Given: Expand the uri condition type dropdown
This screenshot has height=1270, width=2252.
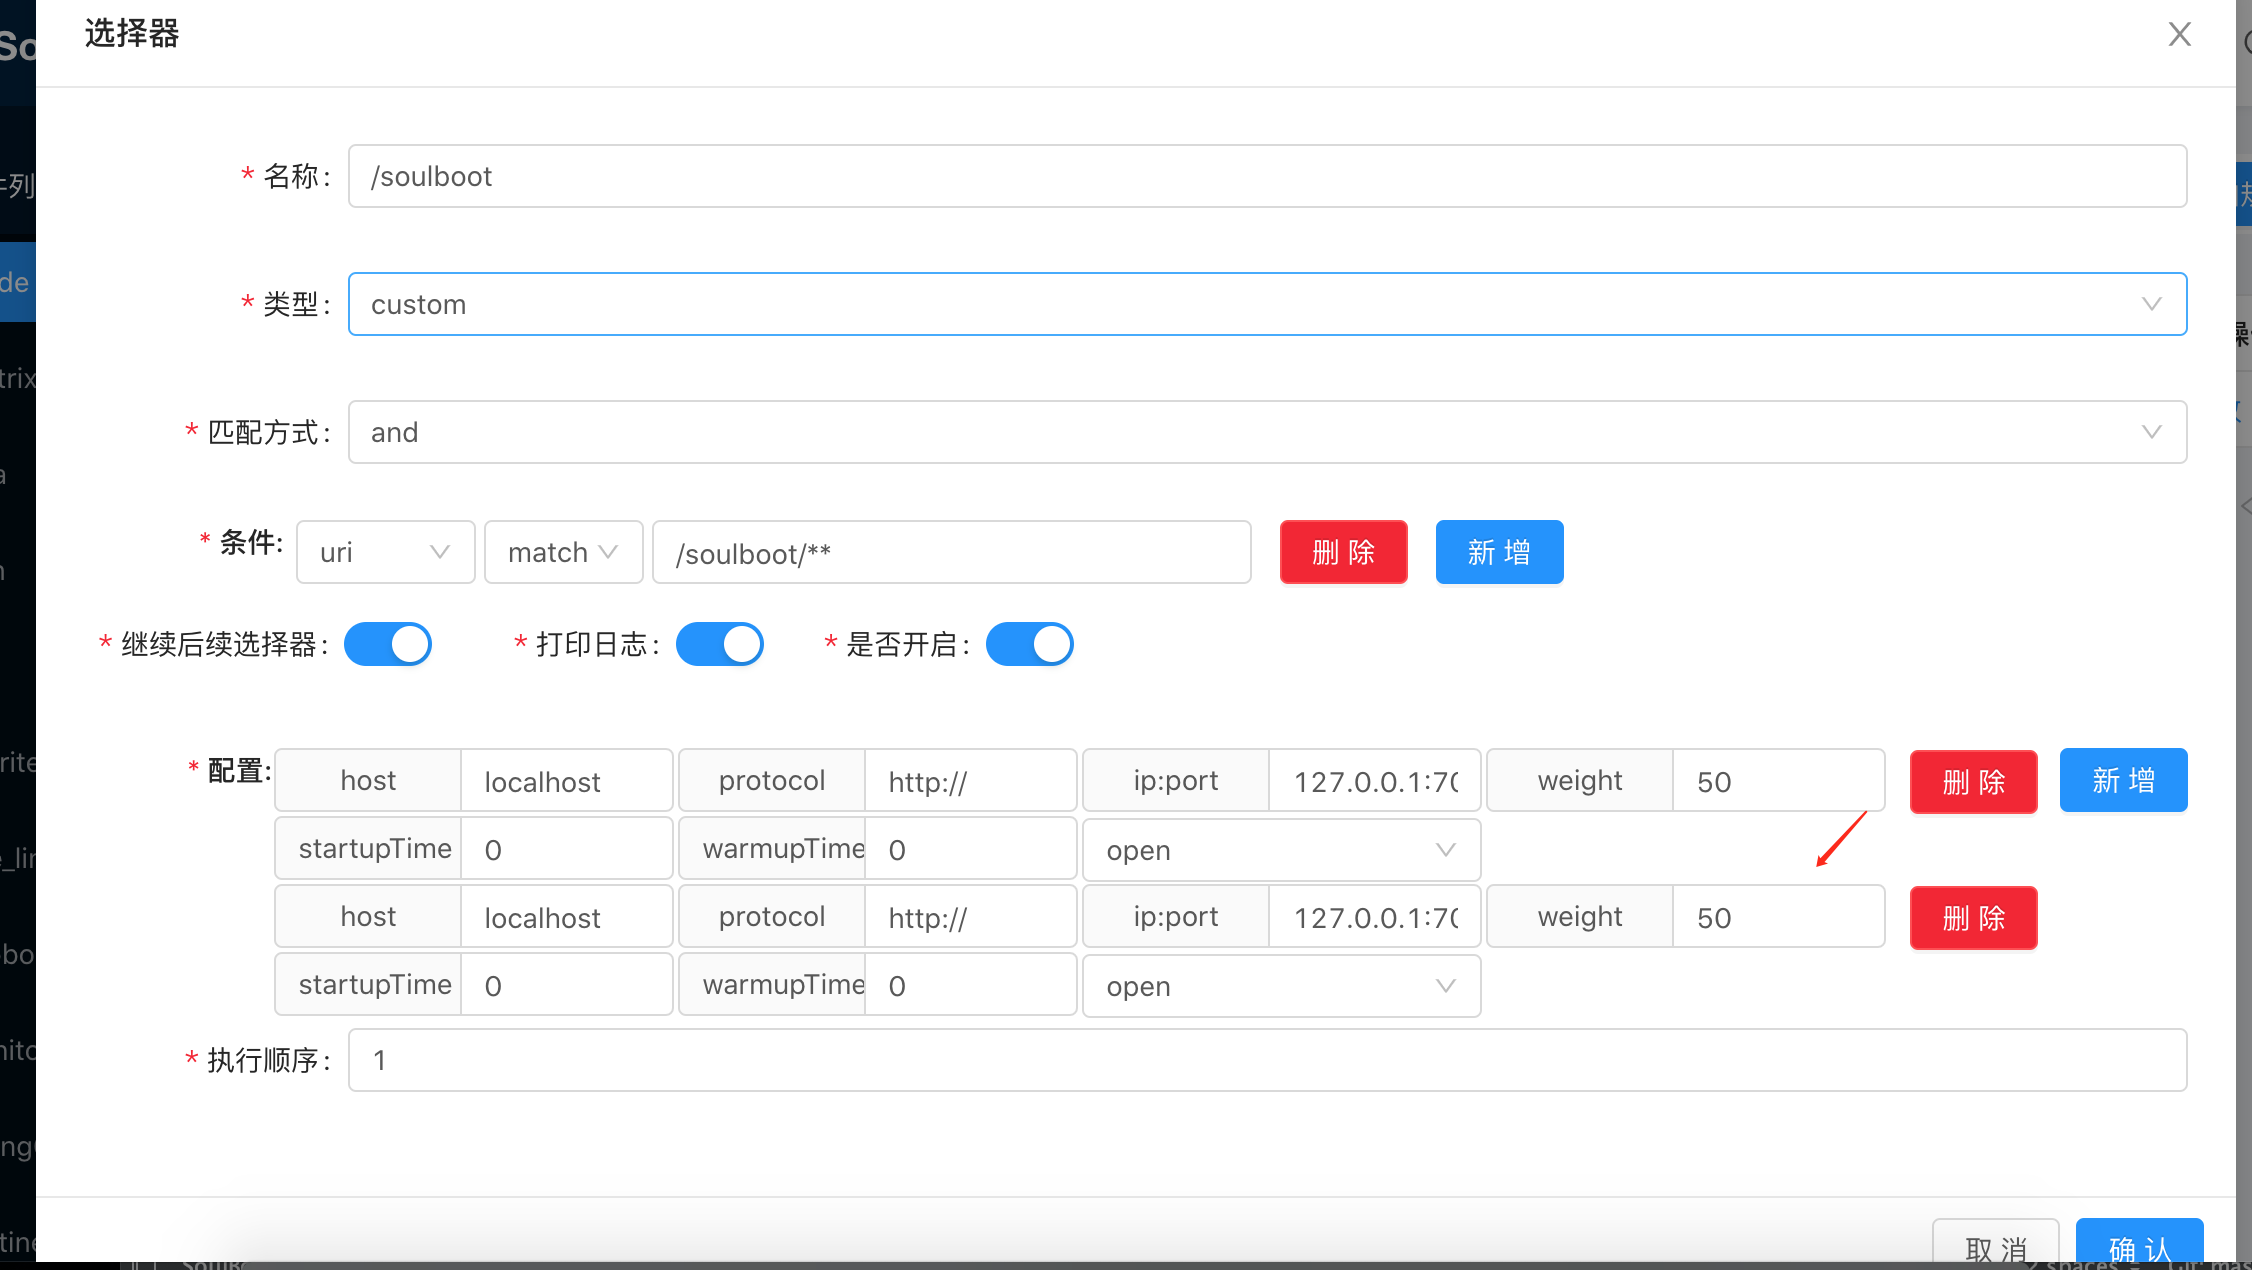Looking at the screenshot, I should [385, 552].
